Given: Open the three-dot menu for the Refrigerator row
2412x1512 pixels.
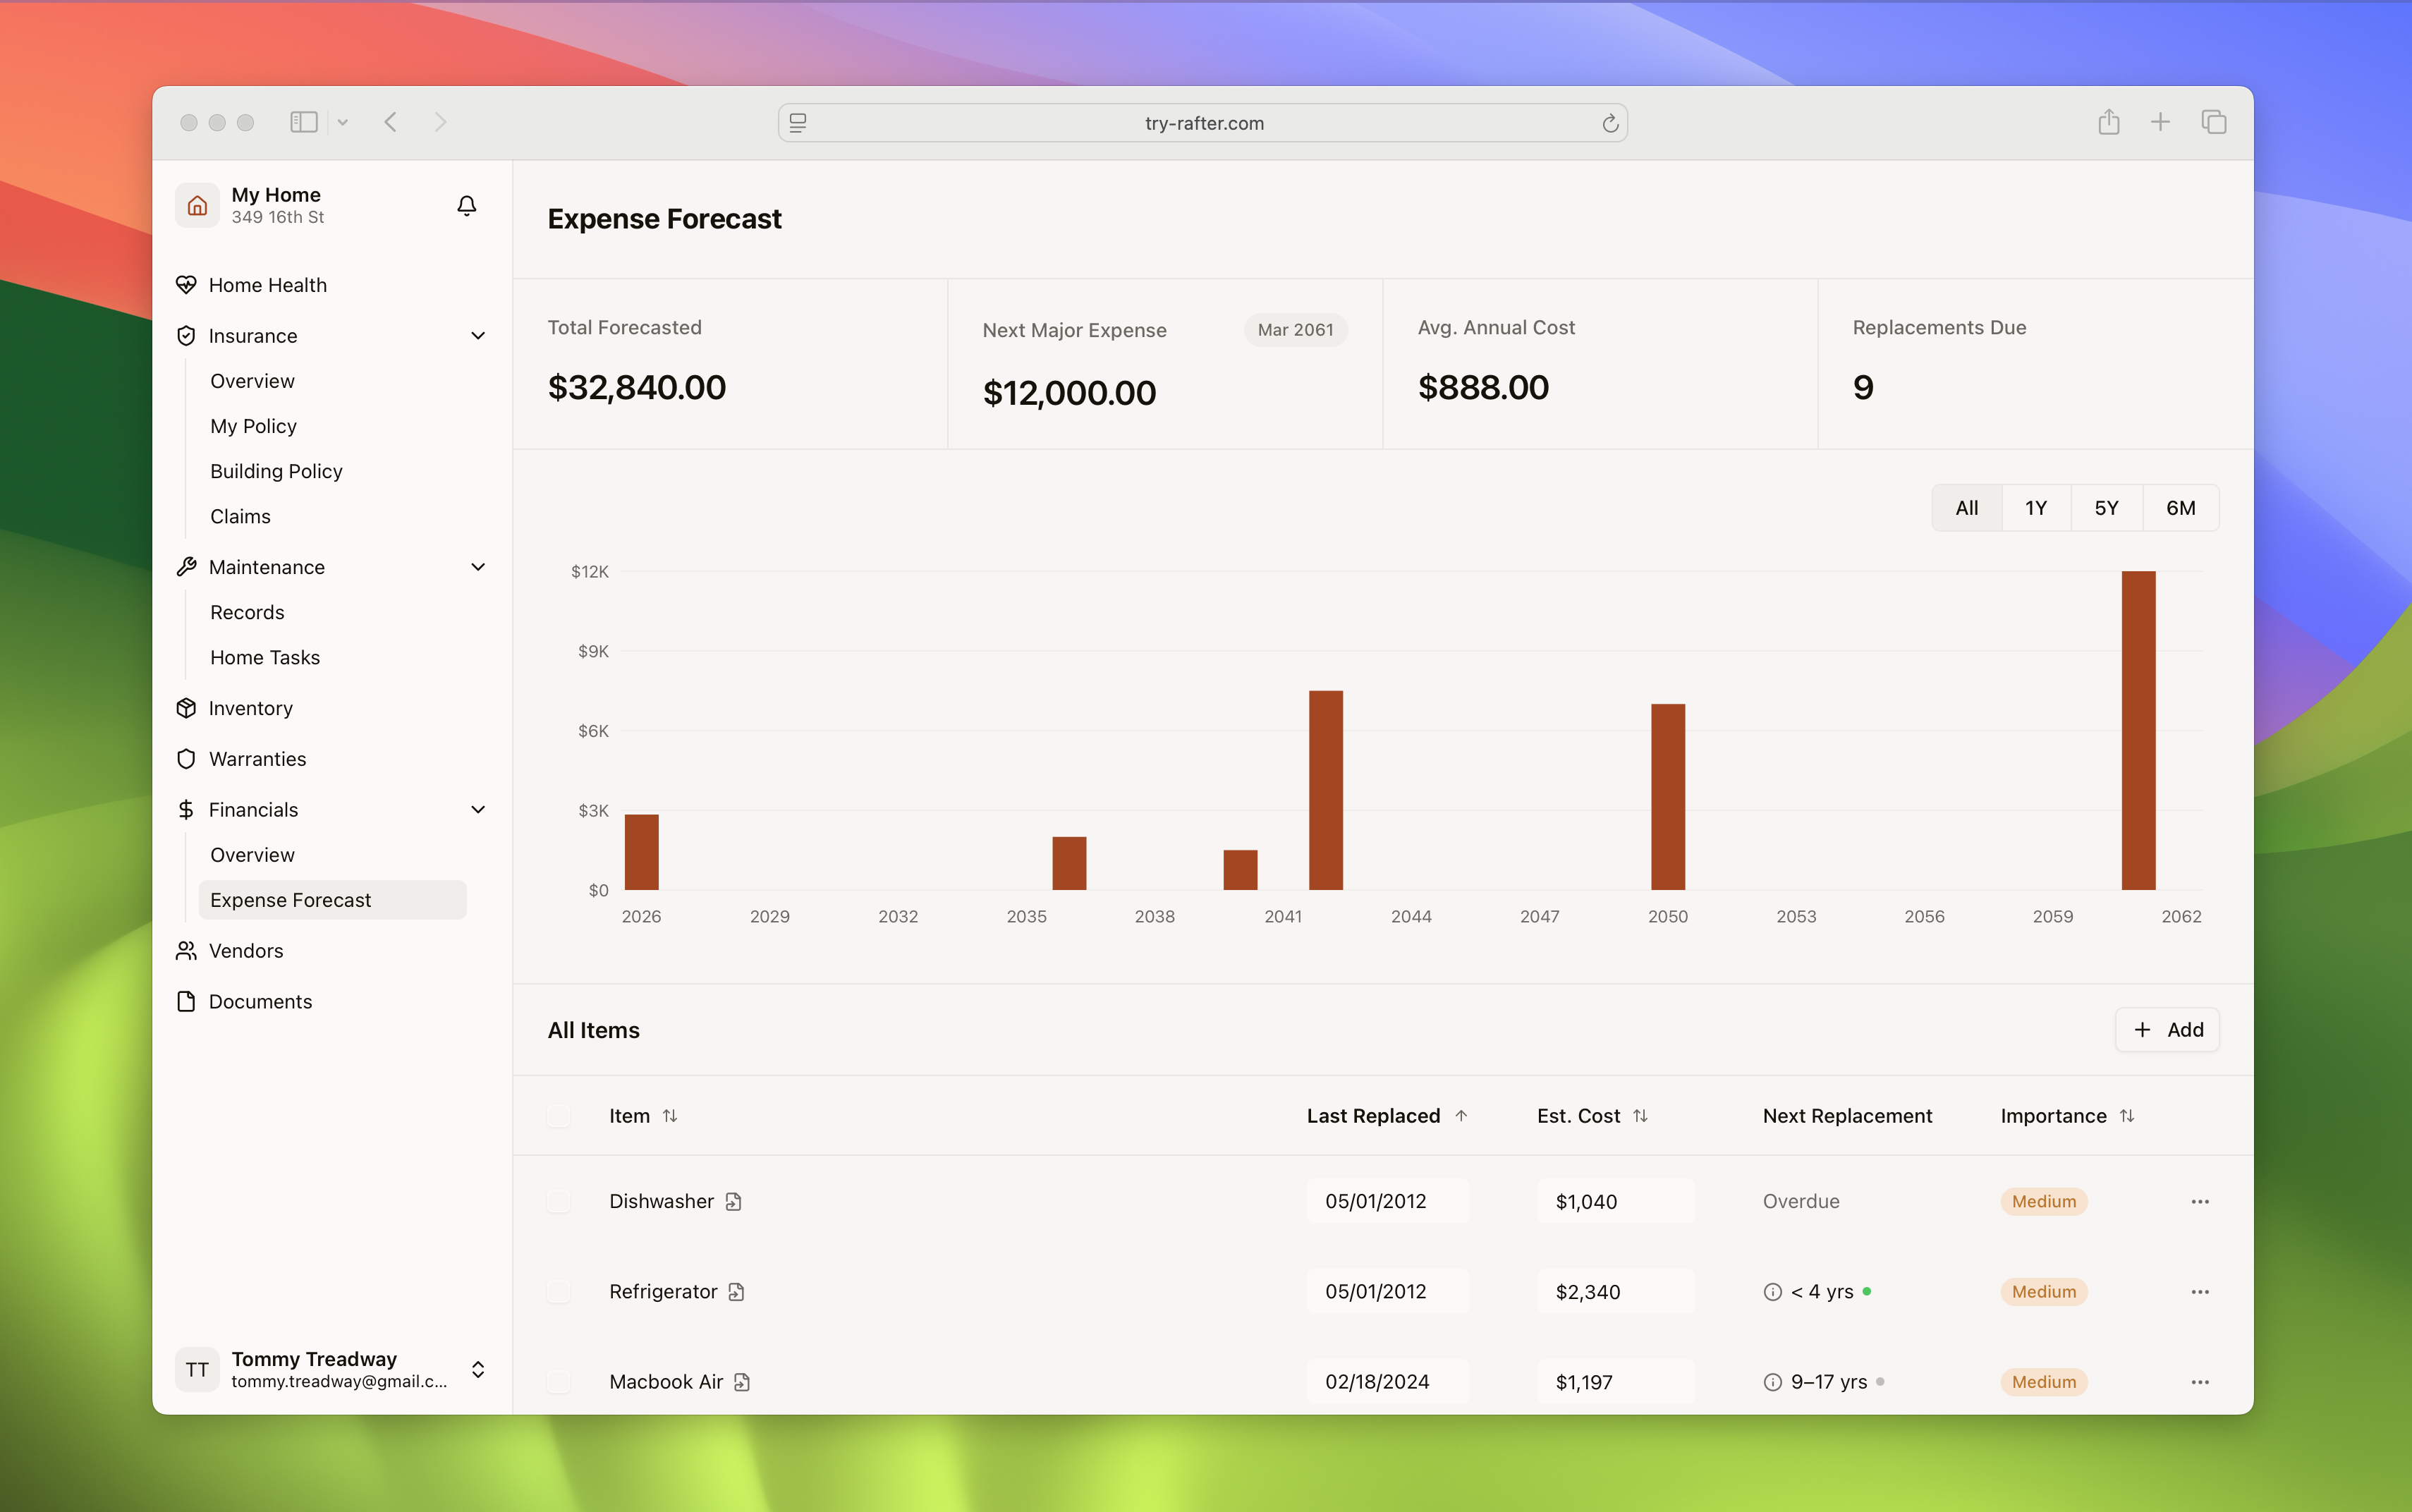Looking at the screenshot, I should [2199, 1292].
